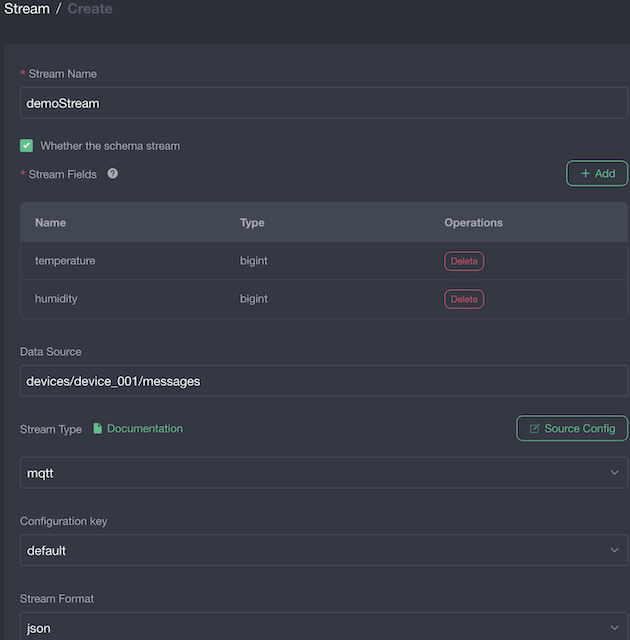
Task: Delete the humidity field row
Action: 464,299
